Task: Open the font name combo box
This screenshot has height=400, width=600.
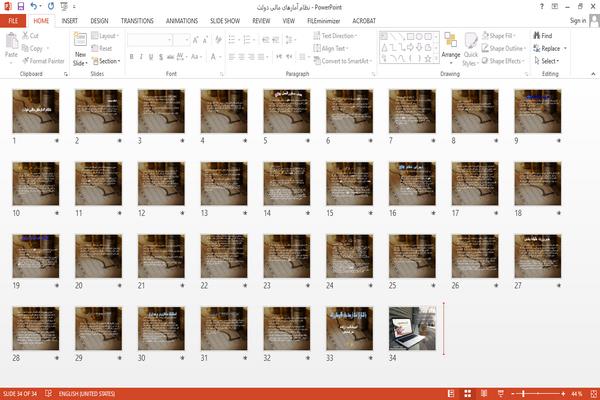Action: [150, 40]
